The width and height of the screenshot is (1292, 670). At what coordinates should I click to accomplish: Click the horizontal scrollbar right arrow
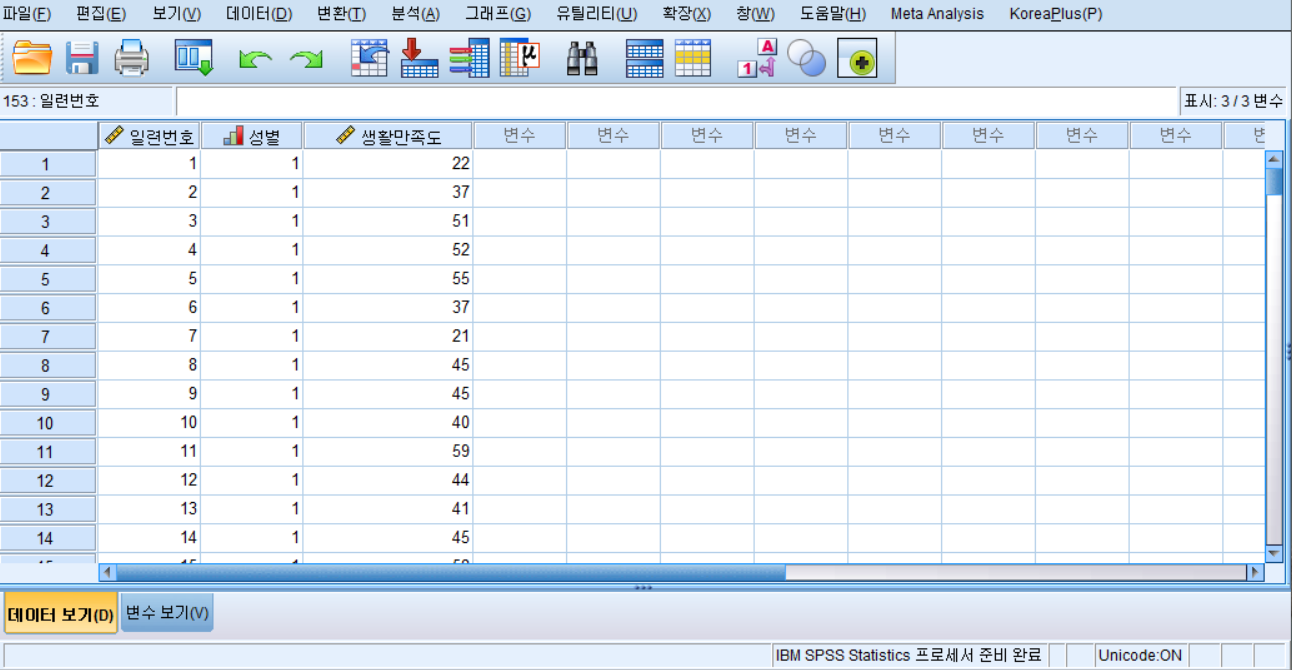pos(1256,573)
